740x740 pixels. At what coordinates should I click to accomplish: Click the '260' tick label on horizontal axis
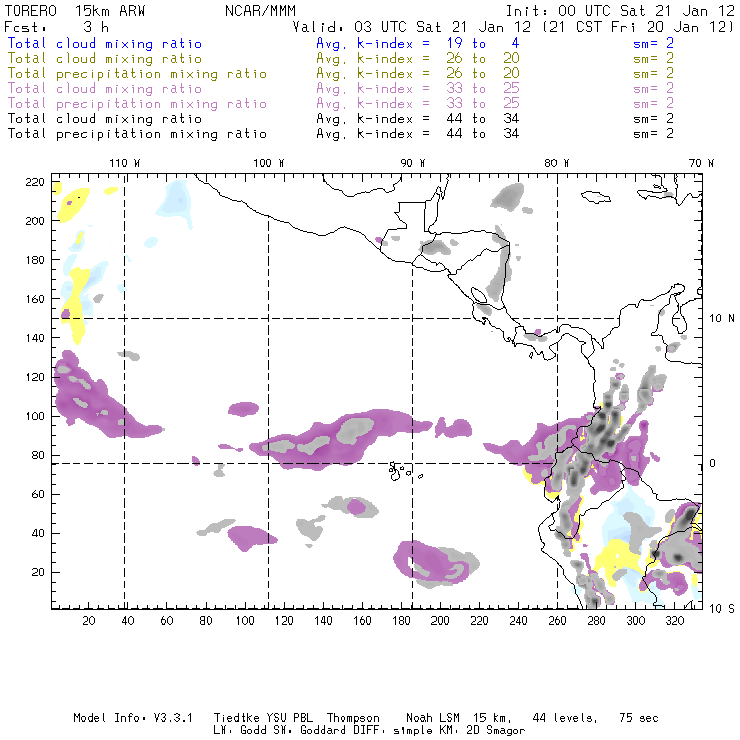557,621
